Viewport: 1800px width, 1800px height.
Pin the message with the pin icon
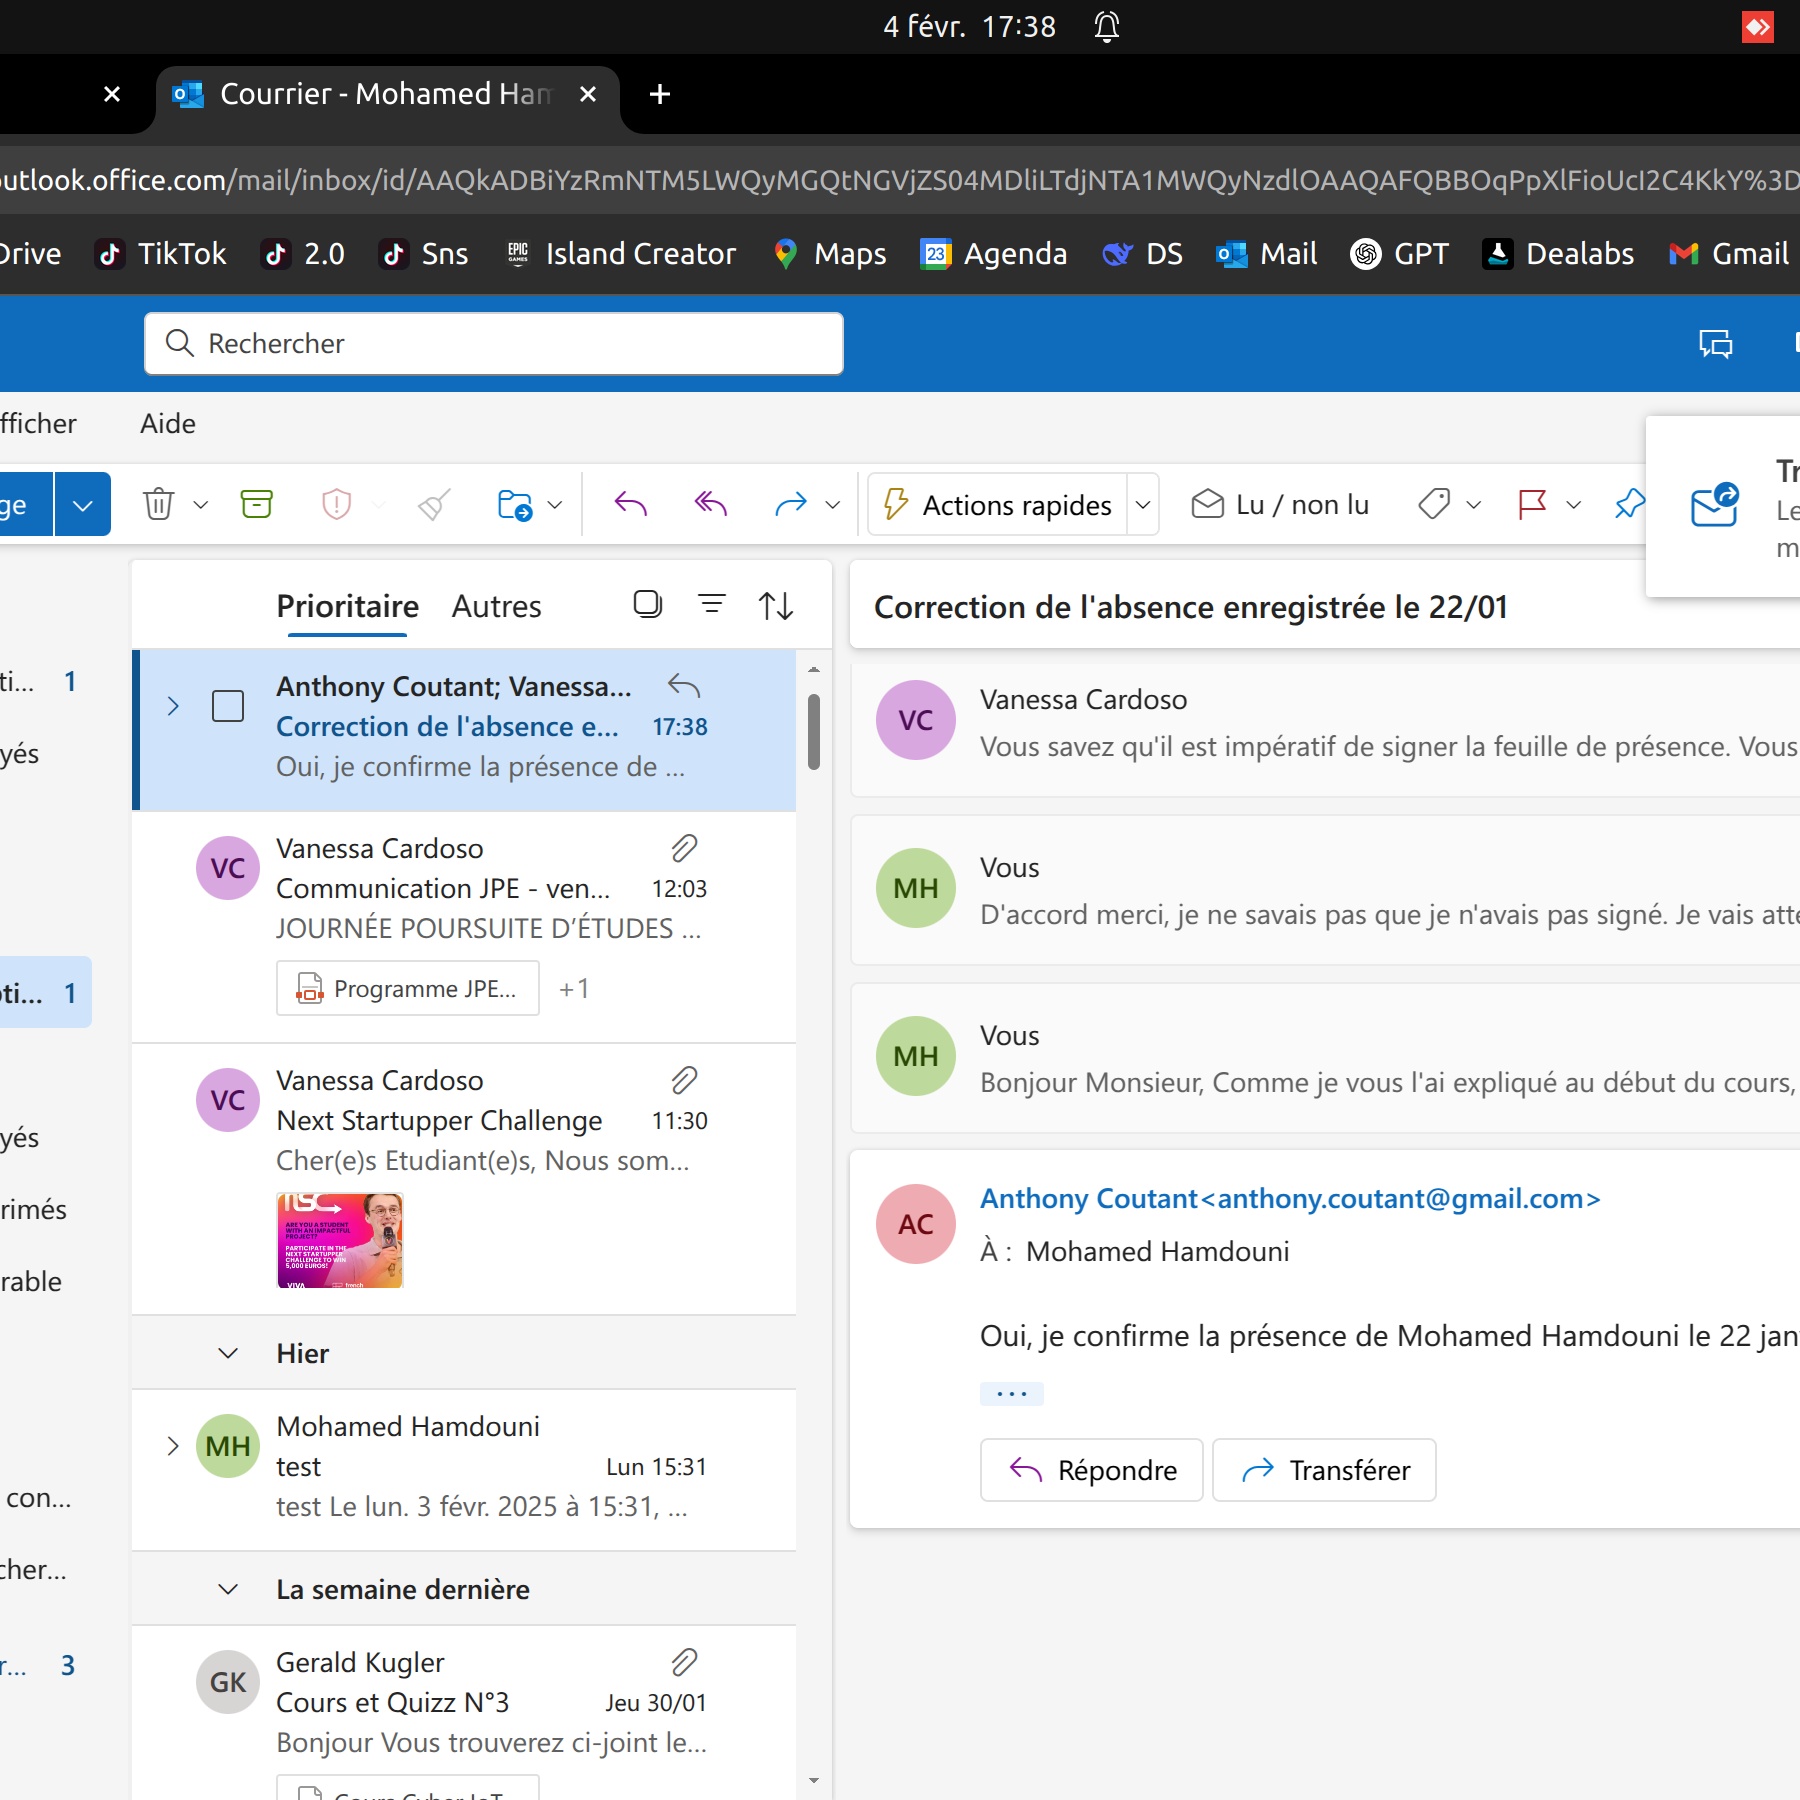(x=1629, y=504)
